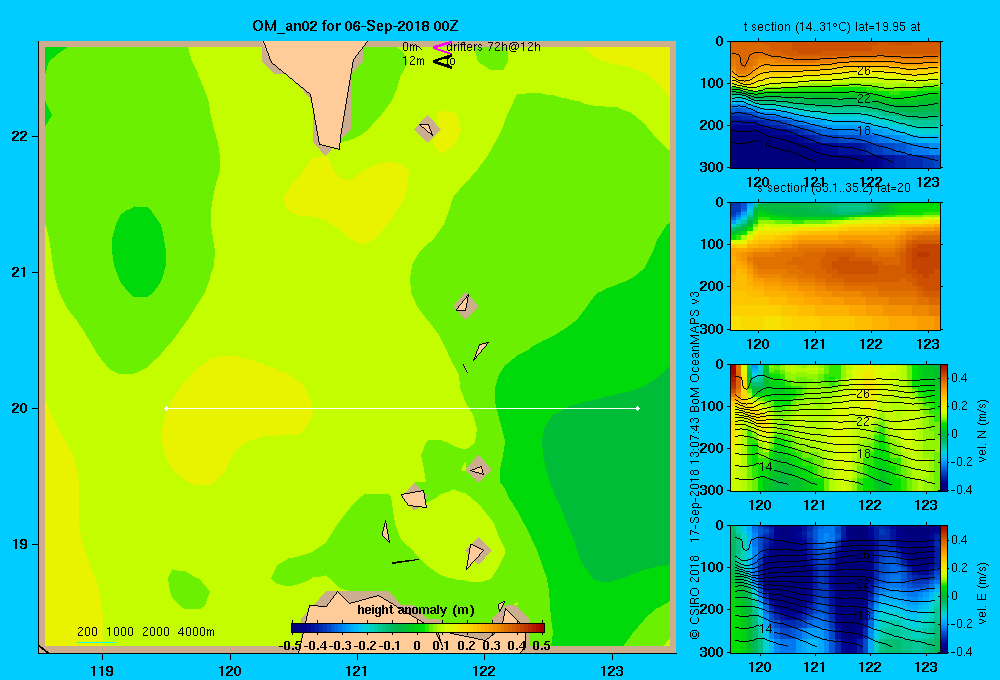Viewport: 1000px width, 680px height.
Task: Open the northward velocity section plot
Action: (835, 427)
